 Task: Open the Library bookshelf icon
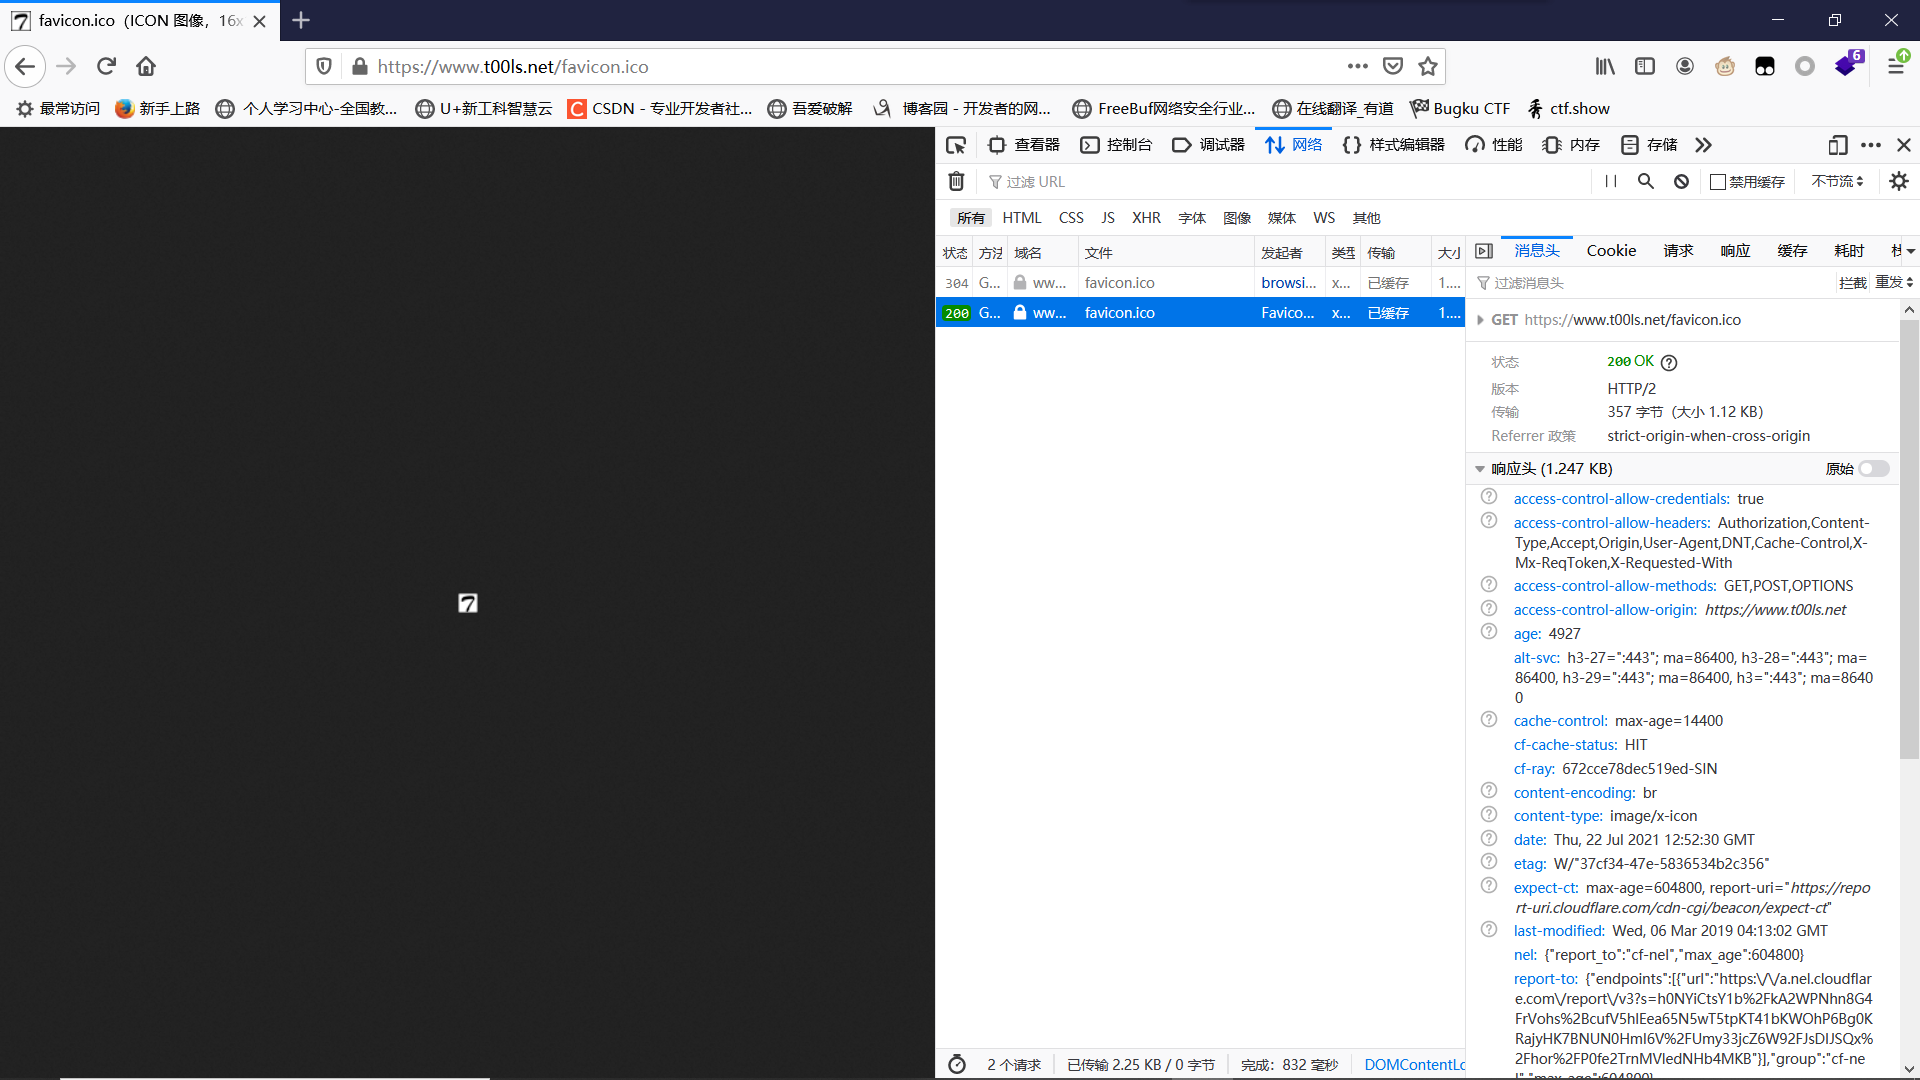click(1605, 66)
